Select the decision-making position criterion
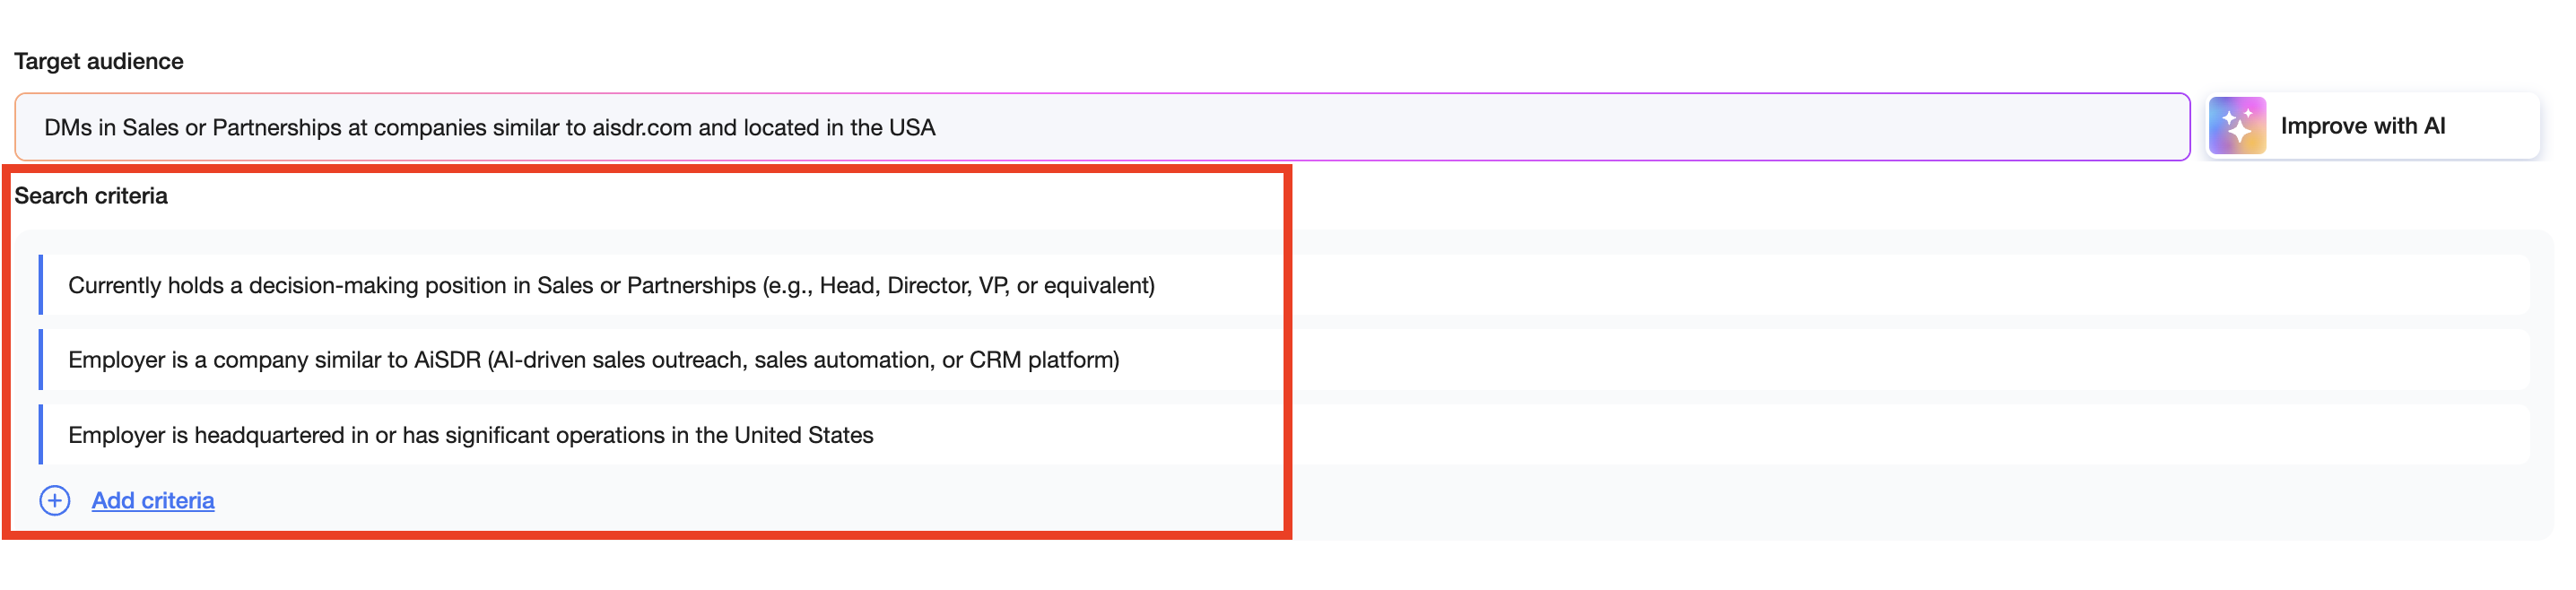The width and height of the screenshot is (2576, 590). click(1284, 285)
